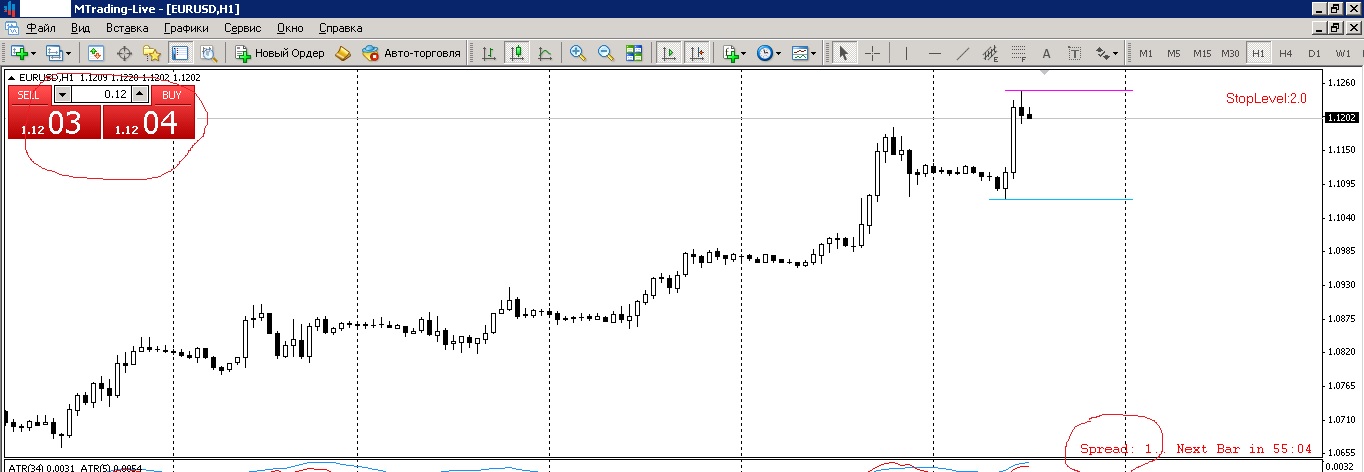
Task: Open the Окно menu
Action: [x=290, y=29]
